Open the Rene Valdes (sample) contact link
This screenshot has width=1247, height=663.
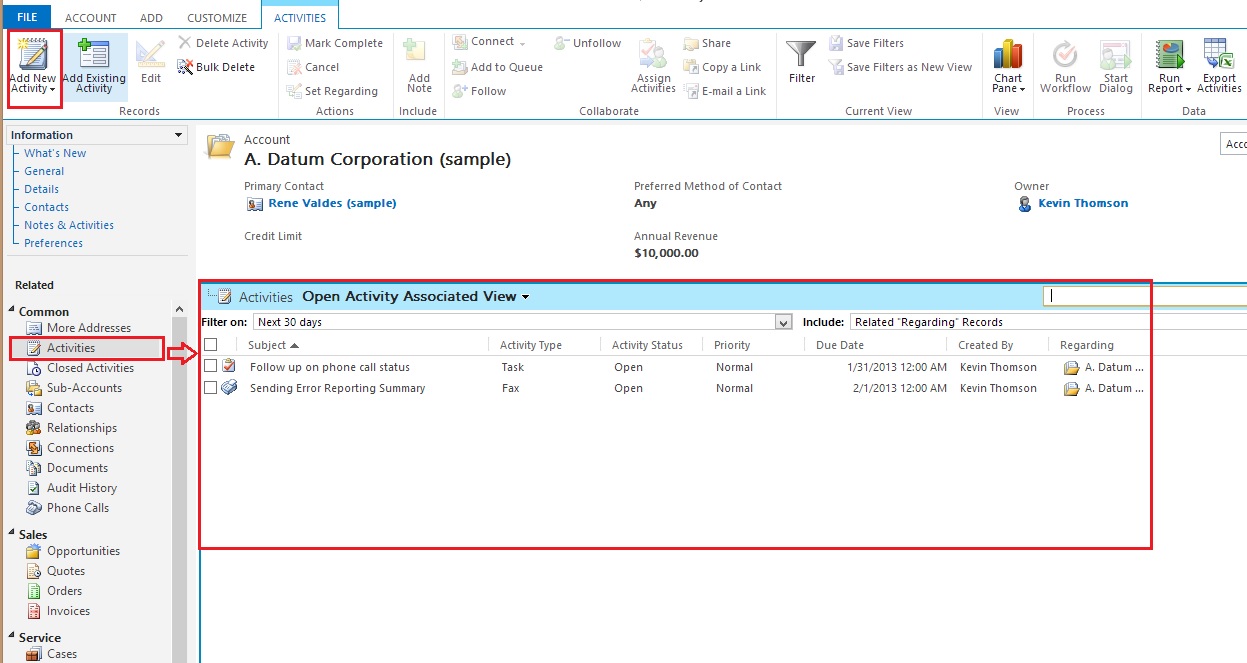point(332,203)
